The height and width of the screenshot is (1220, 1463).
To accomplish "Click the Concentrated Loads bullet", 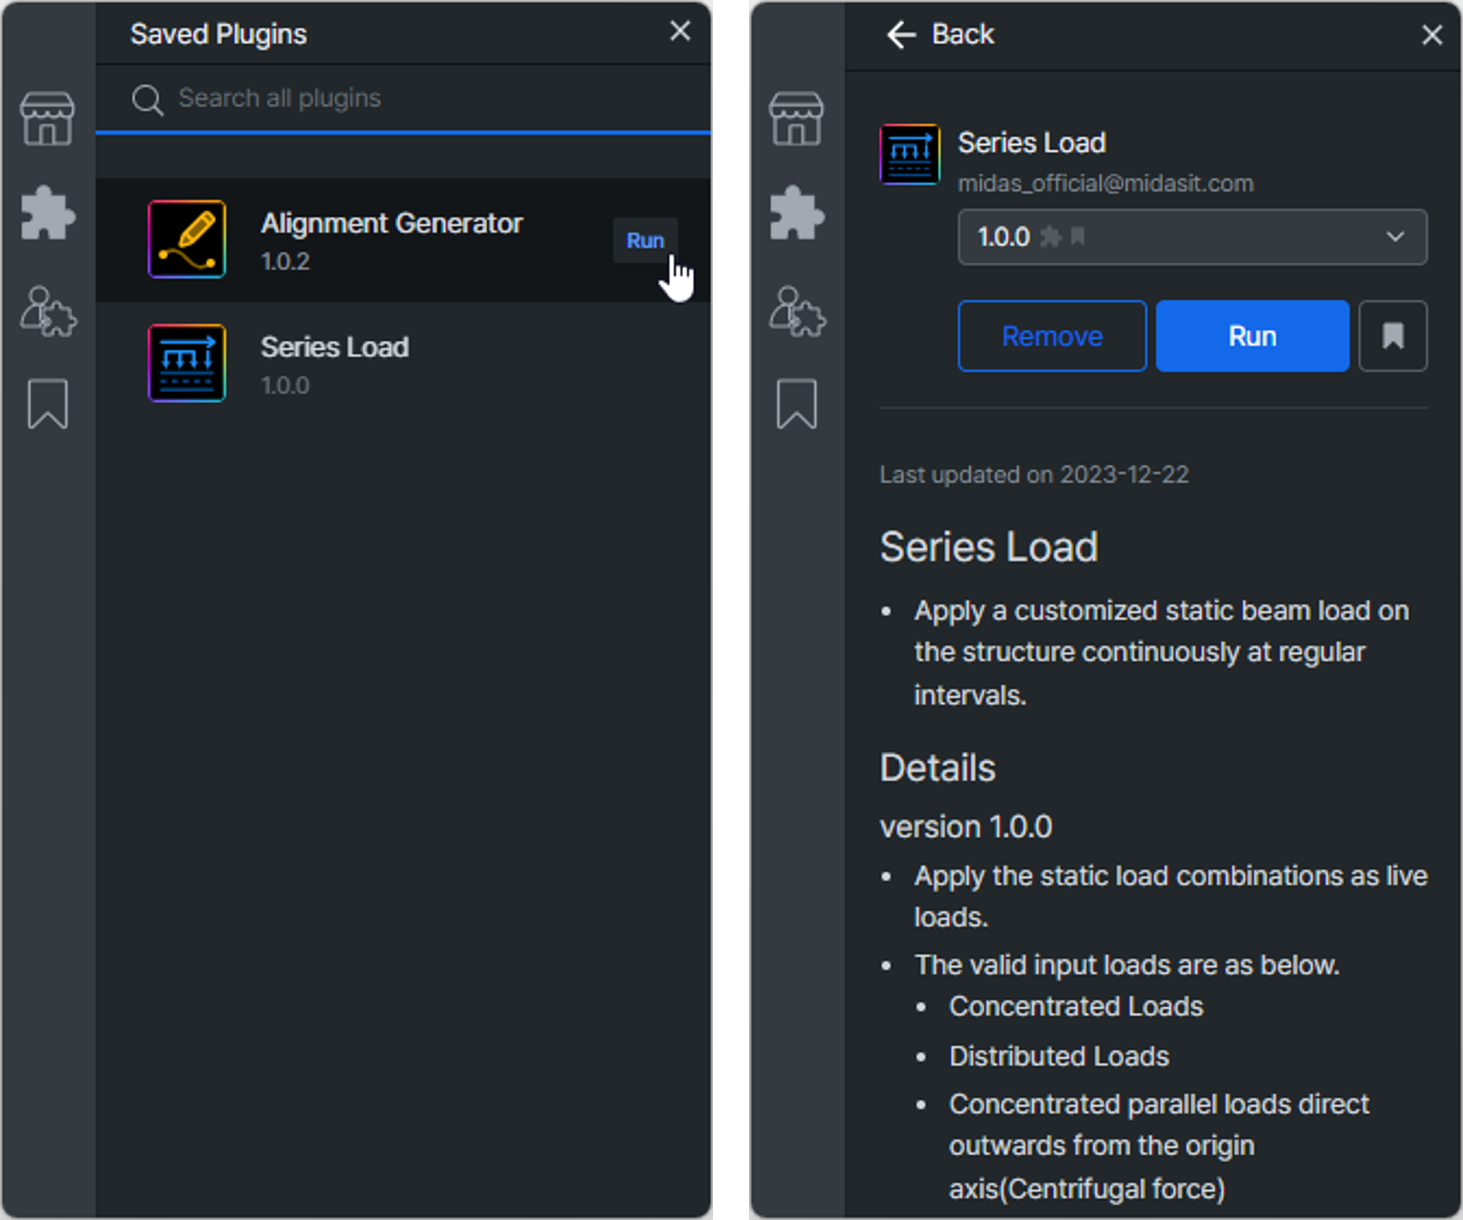I will pyautogui.click(x=1076, y=1006).
